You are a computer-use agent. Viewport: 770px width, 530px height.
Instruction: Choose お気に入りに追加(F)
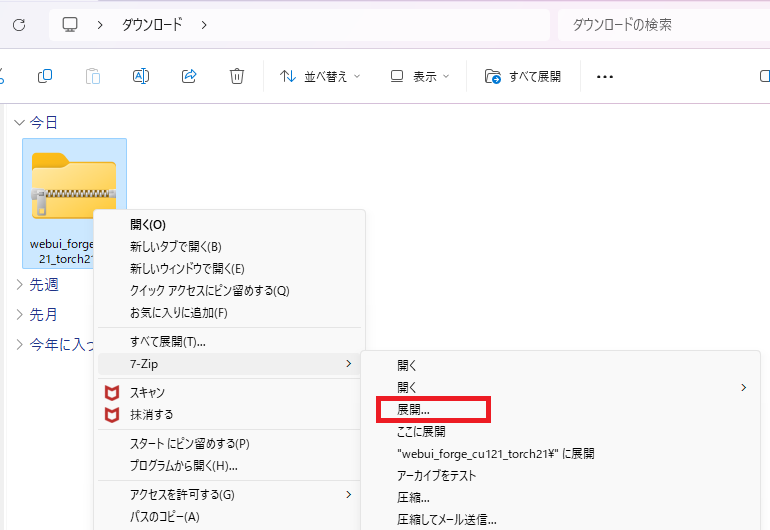[229, 313]
